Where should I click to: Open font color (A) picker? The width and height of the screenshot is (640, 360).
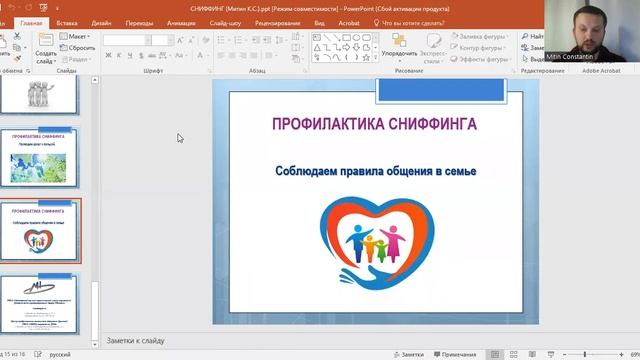(202, 55)
